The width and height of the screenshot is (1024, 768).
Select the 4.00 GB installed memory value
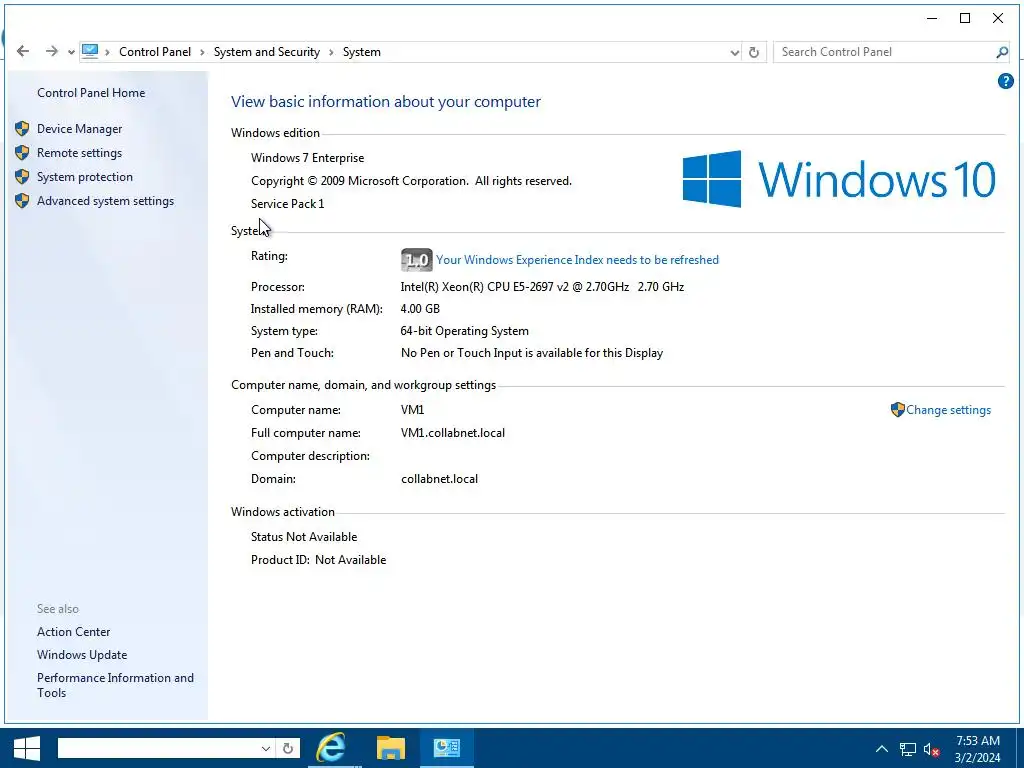[x=420, y=309]
